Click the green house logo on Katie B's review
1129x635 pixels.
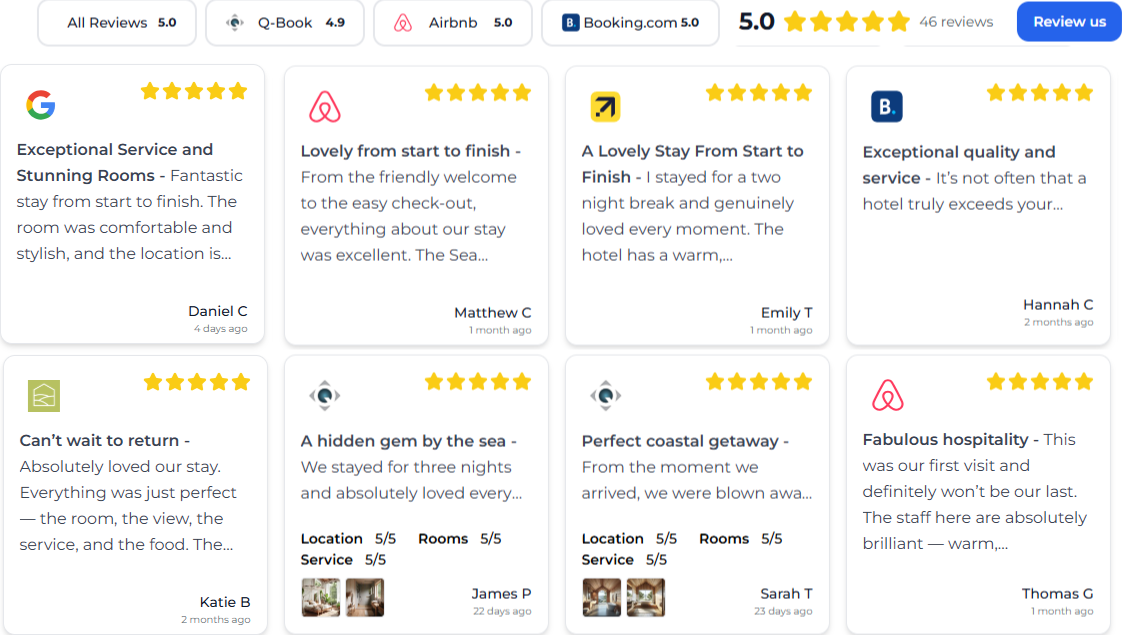tap(44, 396)
